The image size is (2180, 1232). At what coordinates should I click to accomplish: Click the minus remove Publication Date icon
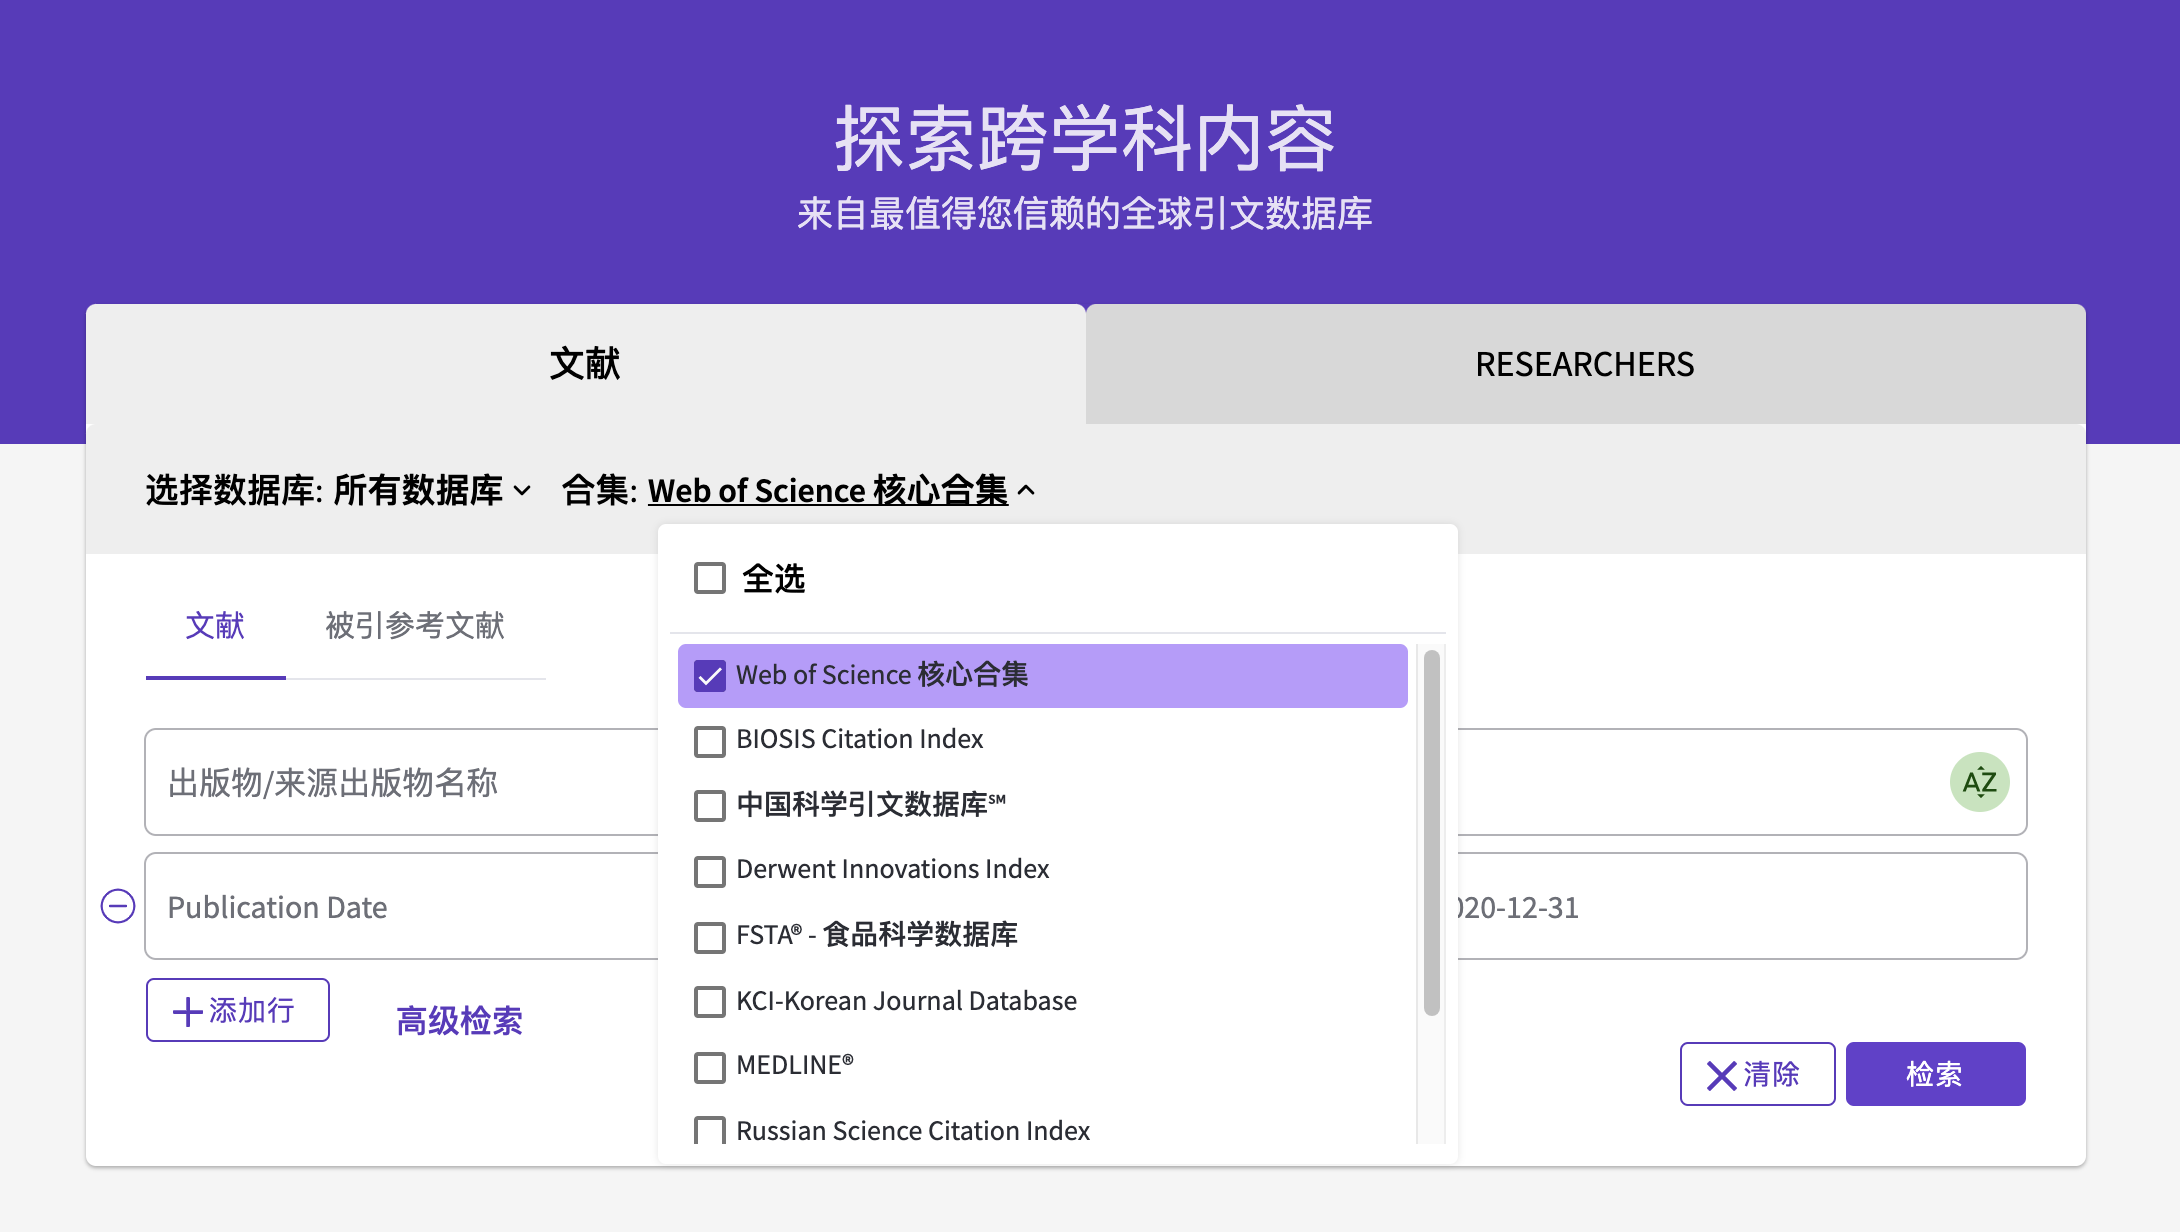click(117, 906)
